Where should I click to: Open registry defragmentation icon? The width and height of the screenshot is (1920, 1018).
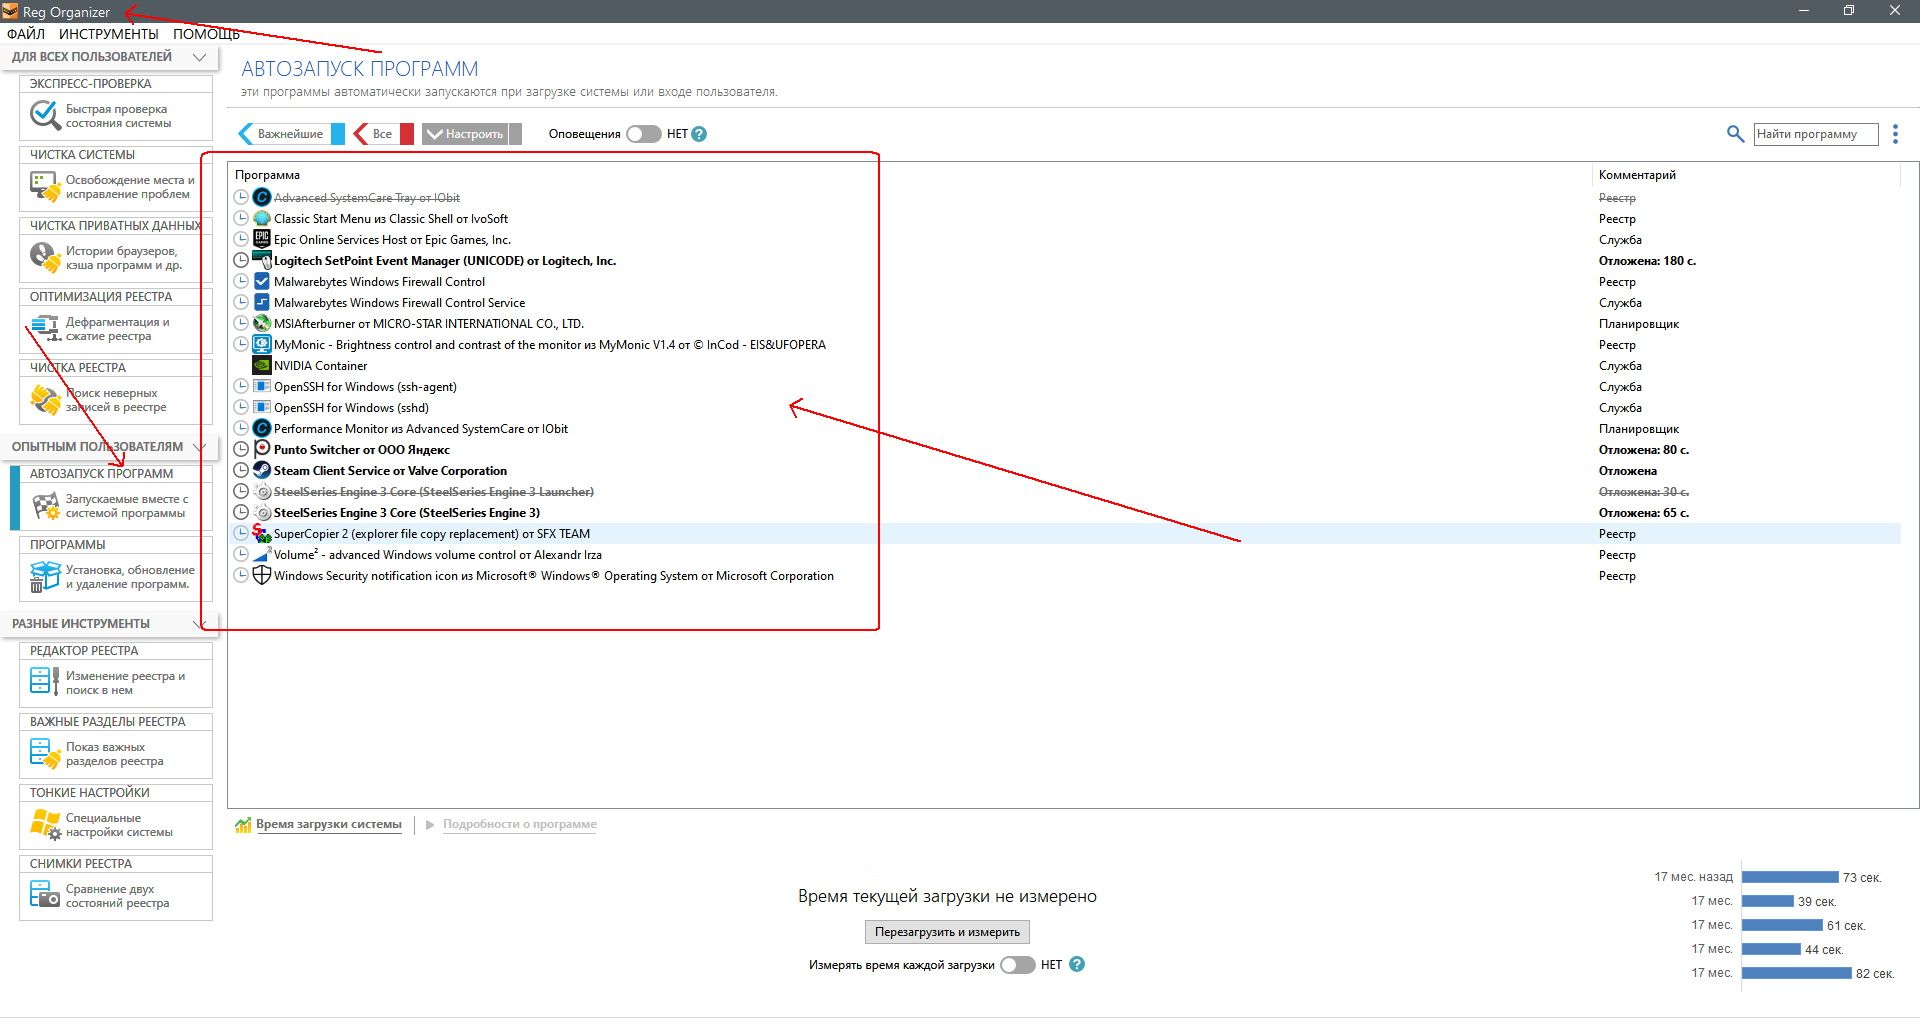coord(45,329)
